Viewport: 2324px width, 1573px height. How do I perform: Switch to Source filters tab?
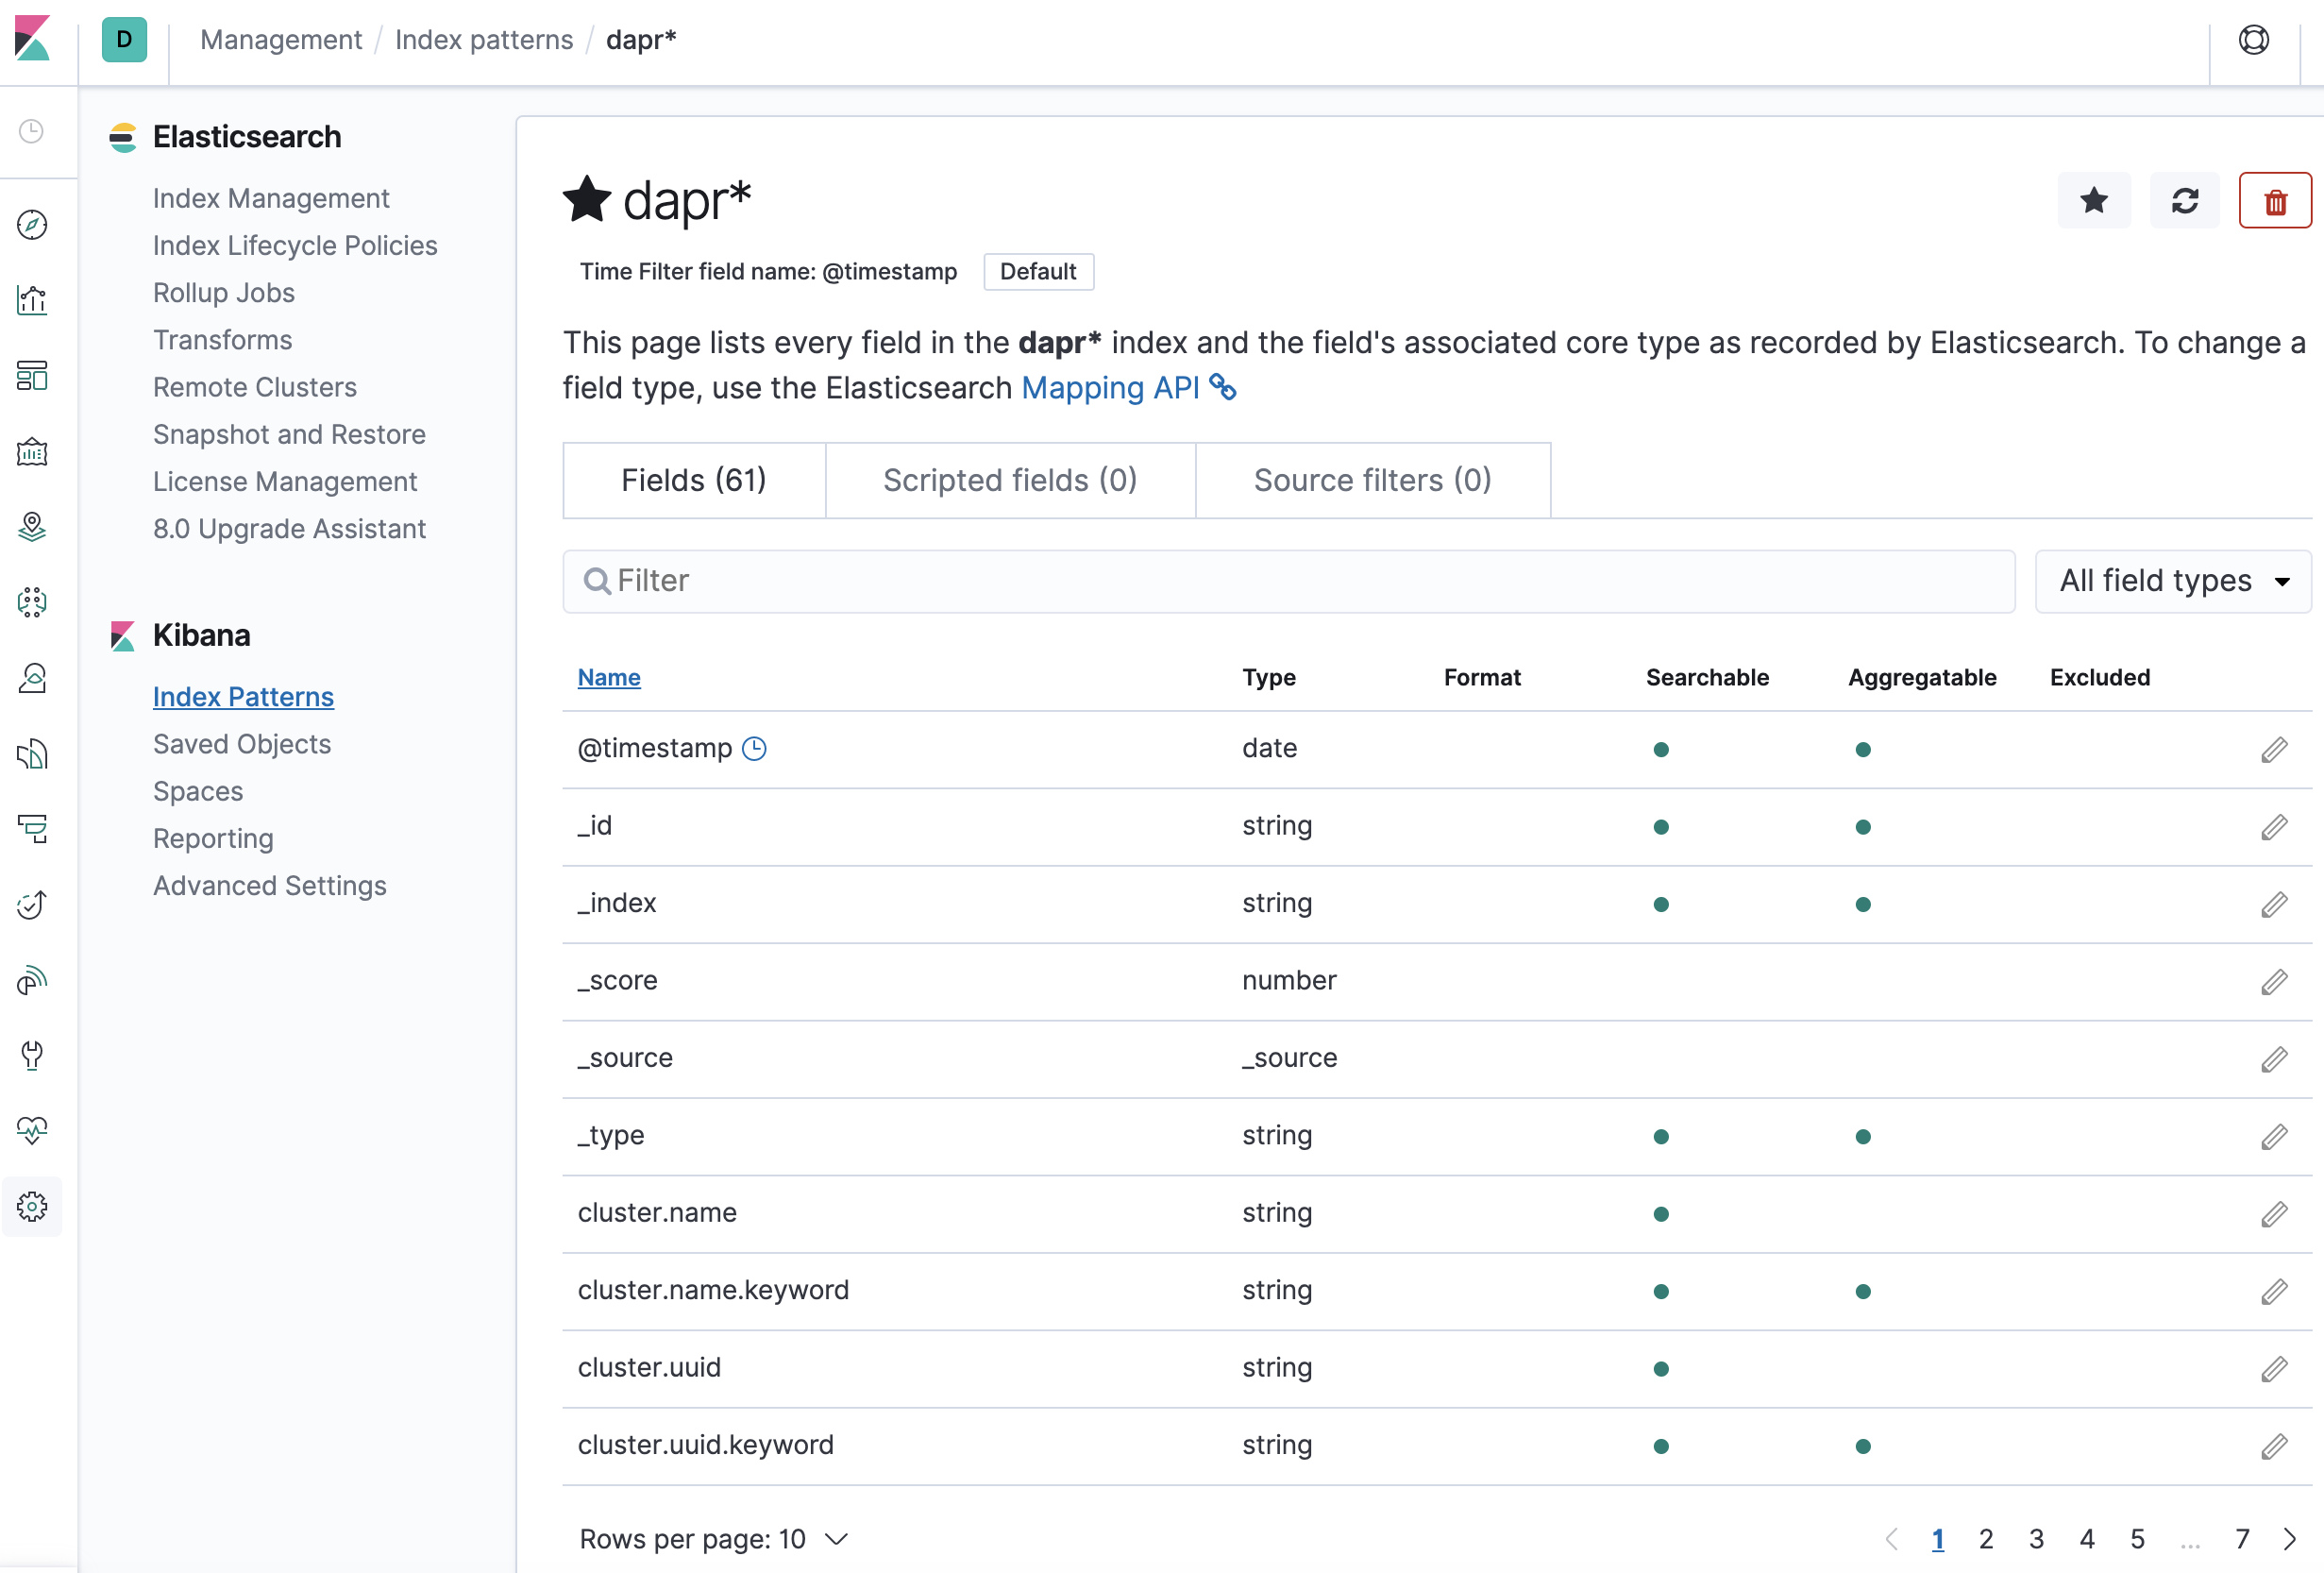click(1372, 481)
